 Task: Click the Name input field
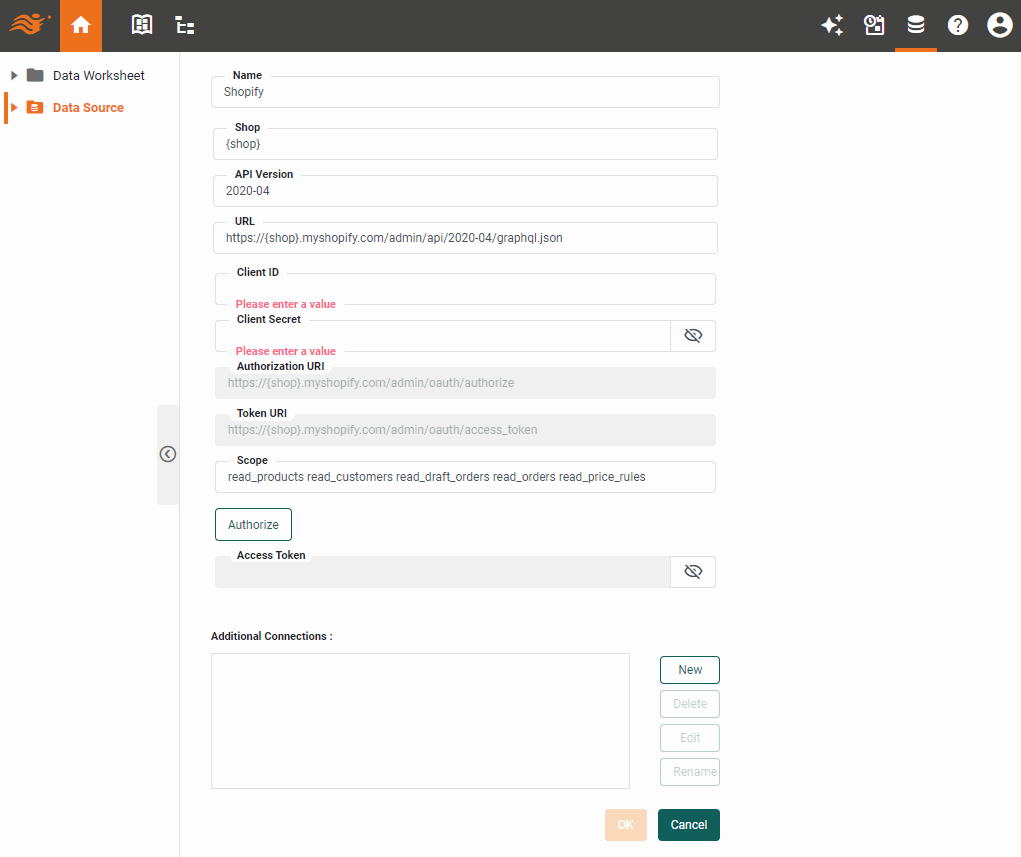[x=465, y=92]
